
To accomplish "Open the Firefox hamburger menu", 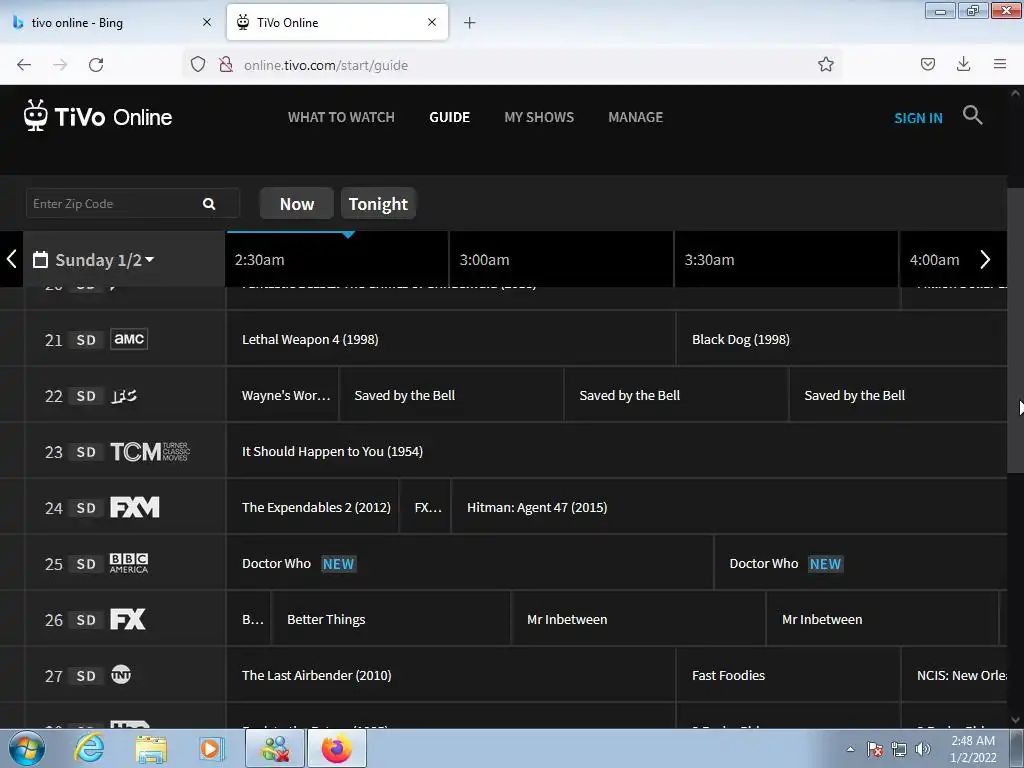I will [1000, 64].
